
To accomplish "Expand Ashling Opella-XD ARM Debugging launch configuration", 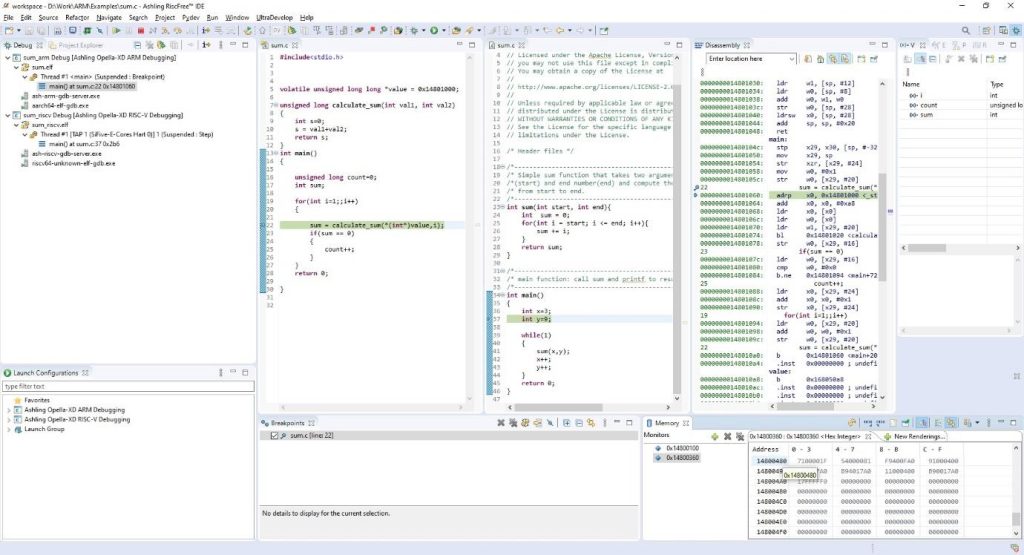I will [x=8, y=410].
